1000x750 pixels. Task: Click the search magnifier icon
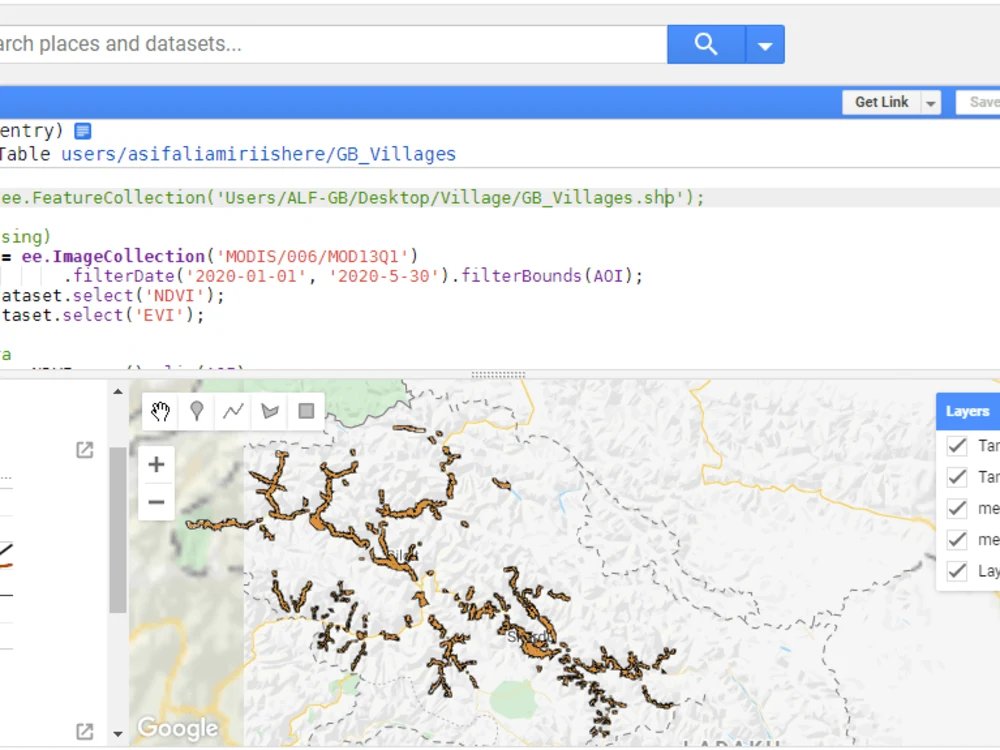705,44
